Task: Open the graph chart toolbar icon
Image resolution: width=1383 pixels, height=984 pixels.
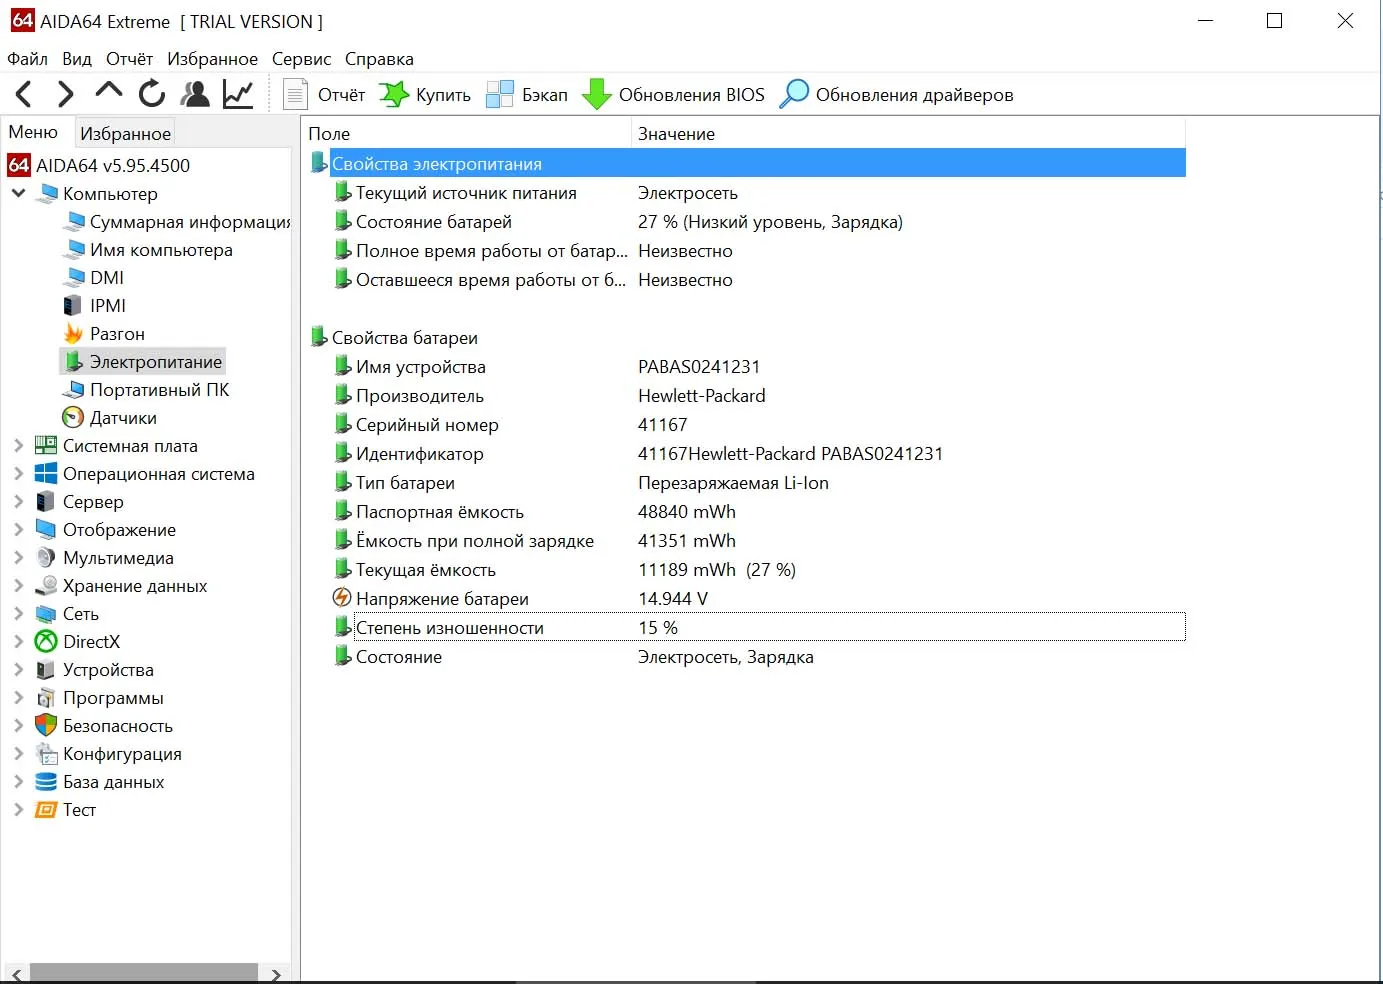Action: point(238,94)
